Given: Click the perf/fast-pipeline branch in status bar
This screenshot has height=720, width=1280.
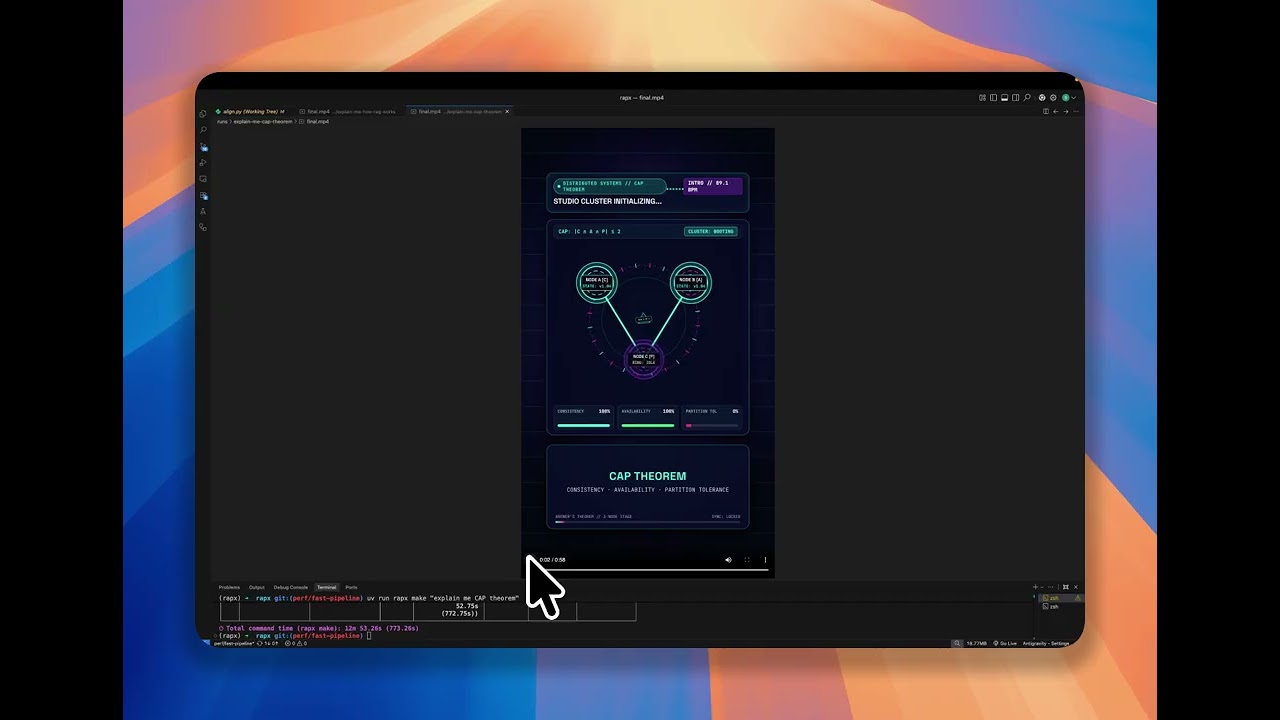Looking at the screenshot, I should click(235, 643).
